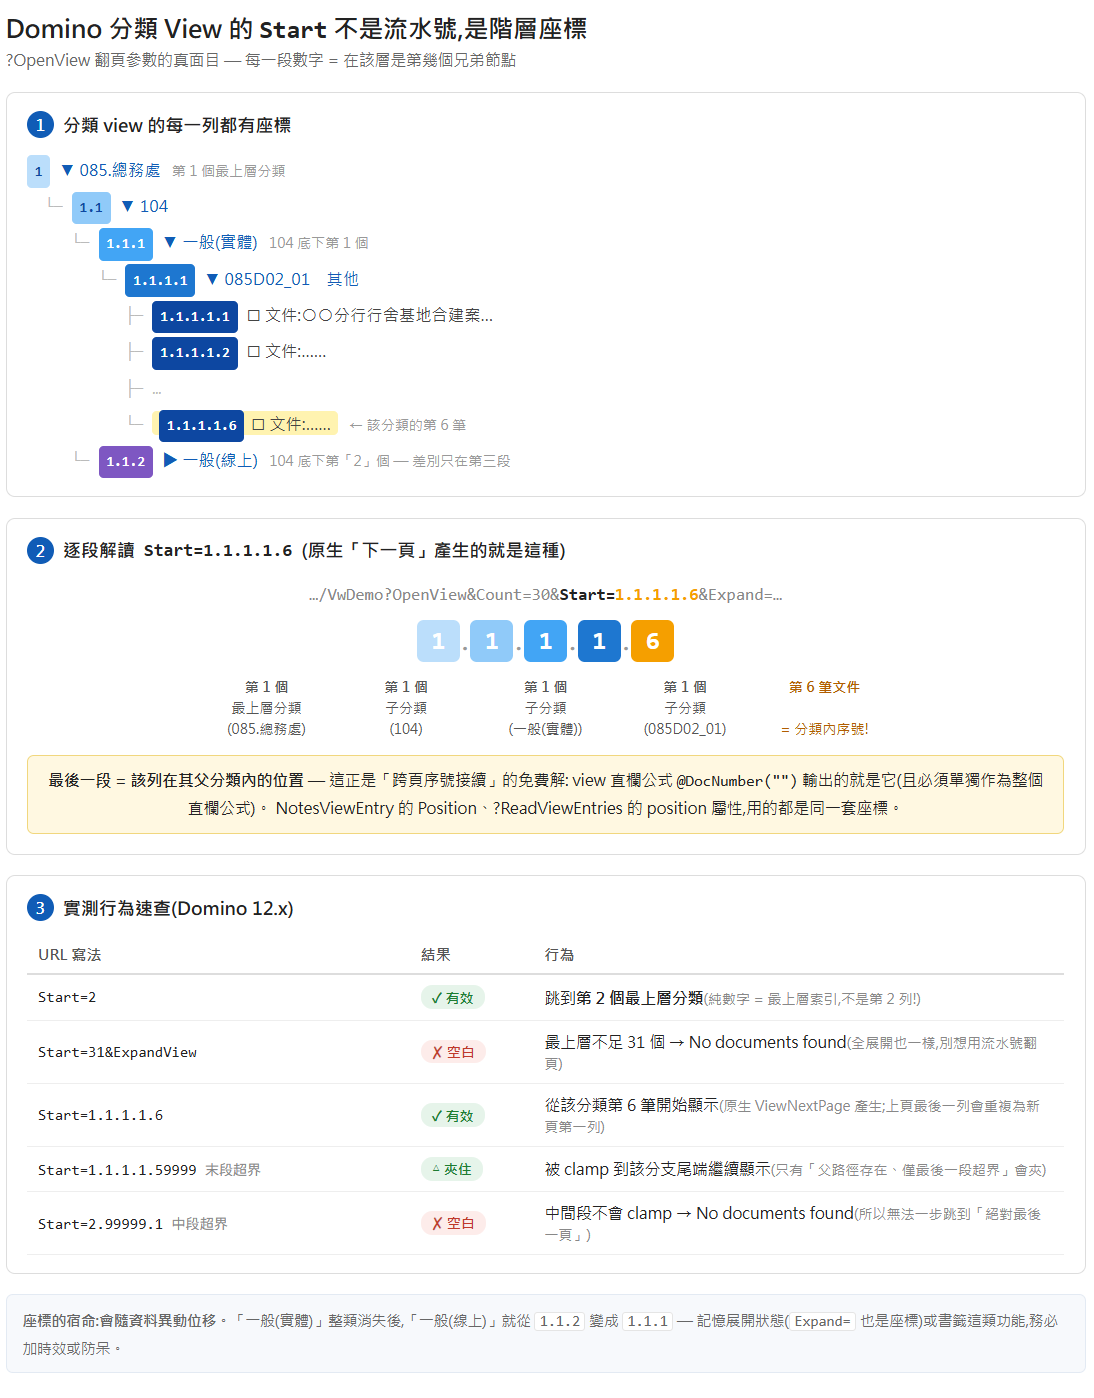Image resolution: width=1094 pixels, height=1398 pixels.
Task: Click the heading 分類 view 的每一列都有座標
Action: pos(177,125)
